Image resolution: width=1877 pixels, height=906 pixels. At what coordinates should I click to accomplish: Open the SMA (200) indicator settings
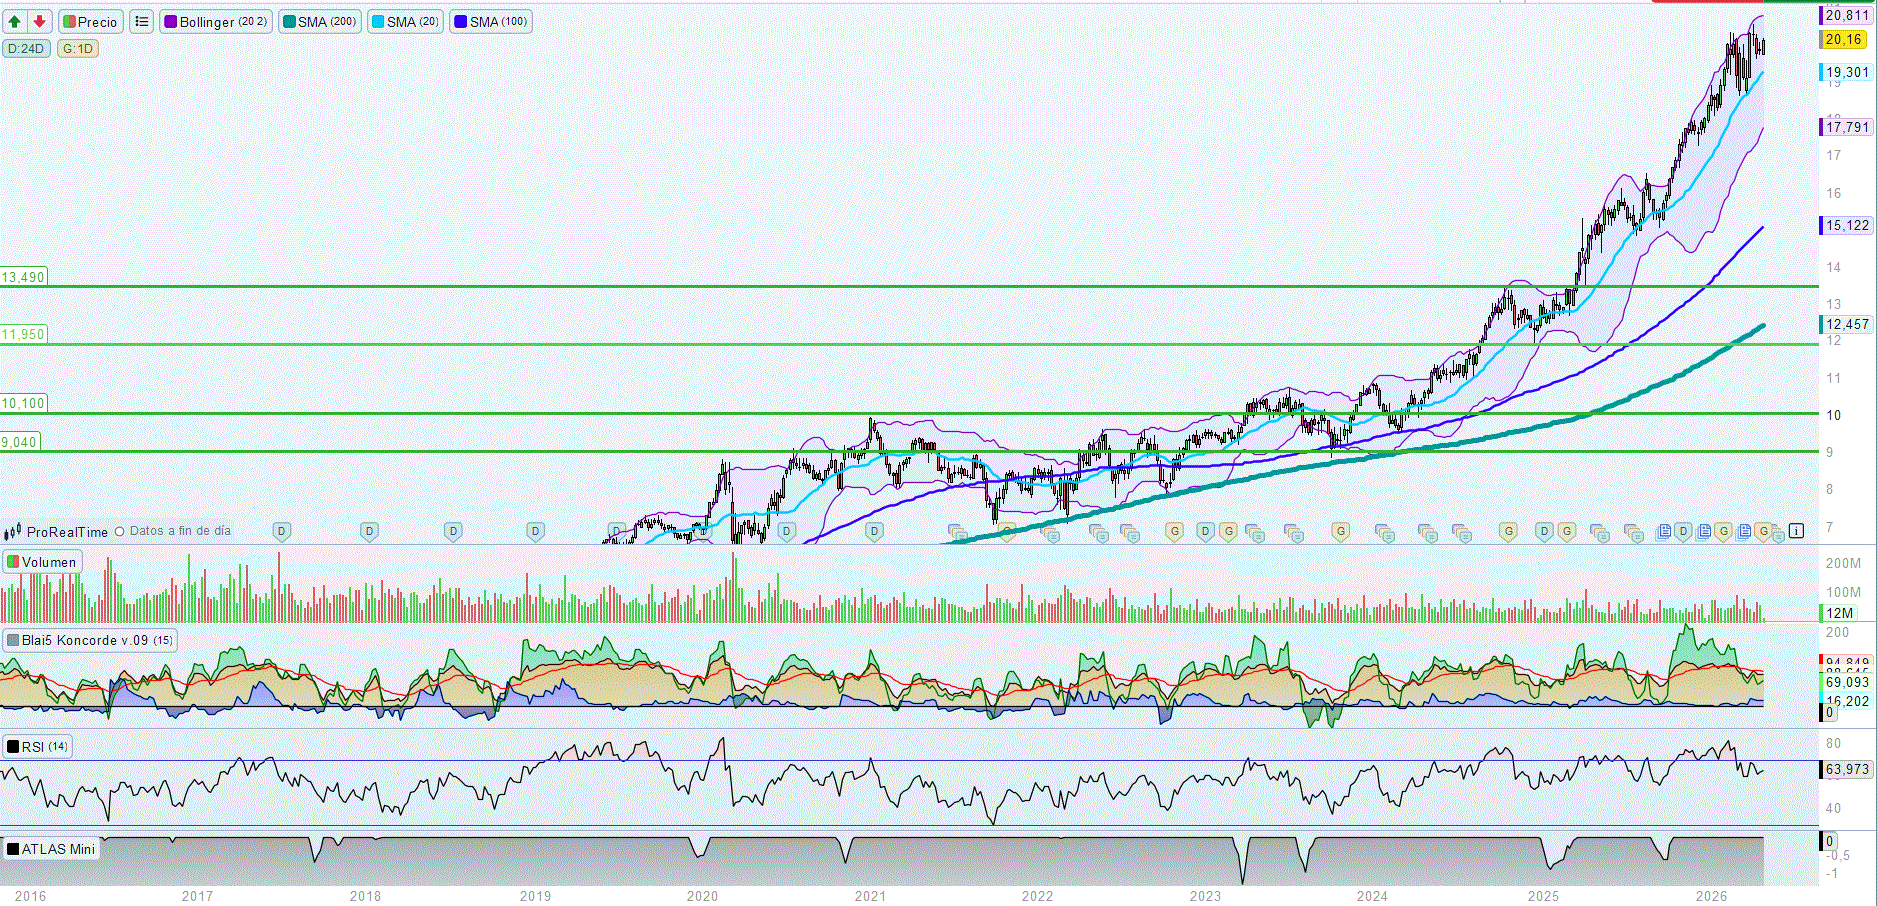[319, 21]
